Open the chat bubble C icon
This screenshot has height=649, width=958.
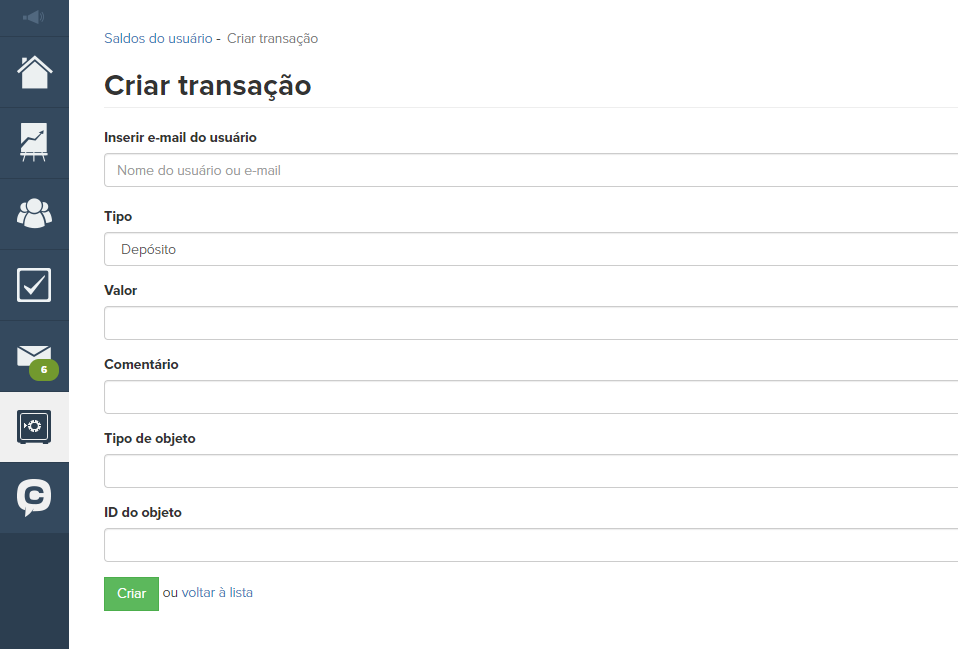(34, 497)
